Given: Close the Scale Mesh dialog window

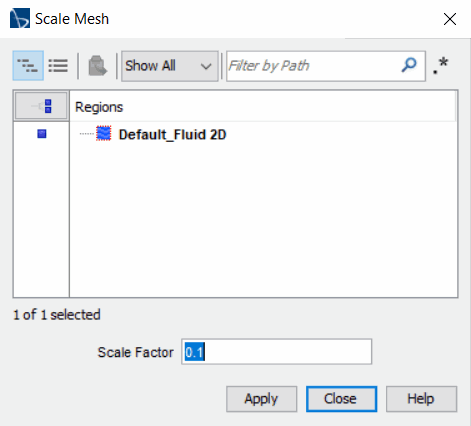Looking at the screenshot, I should click(450, 19).
